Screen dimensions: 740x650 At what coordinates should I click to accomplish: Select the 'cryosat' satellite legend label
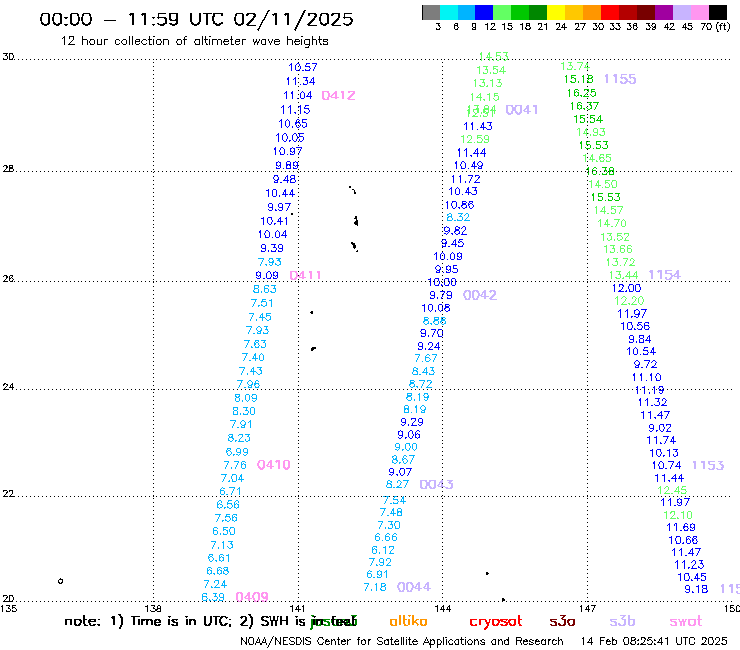(x=496, y=621)
